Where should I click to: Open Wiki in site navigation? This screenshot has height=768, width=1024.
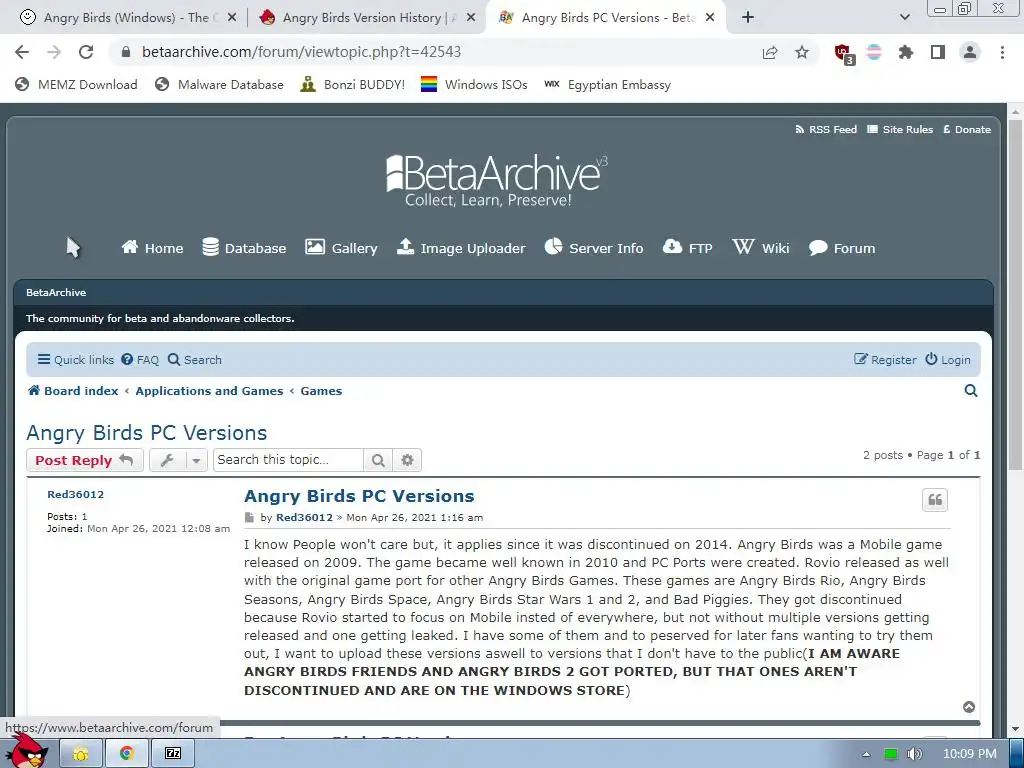tap(761, 248)
